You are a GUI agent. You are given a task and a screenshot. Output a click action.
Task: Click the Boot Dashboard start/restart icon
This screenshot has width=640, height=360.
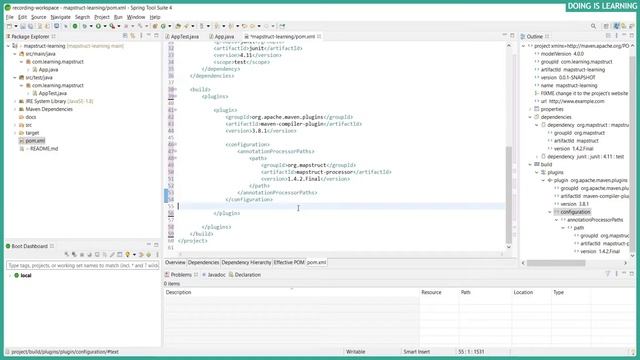click(x=67, y=254)
